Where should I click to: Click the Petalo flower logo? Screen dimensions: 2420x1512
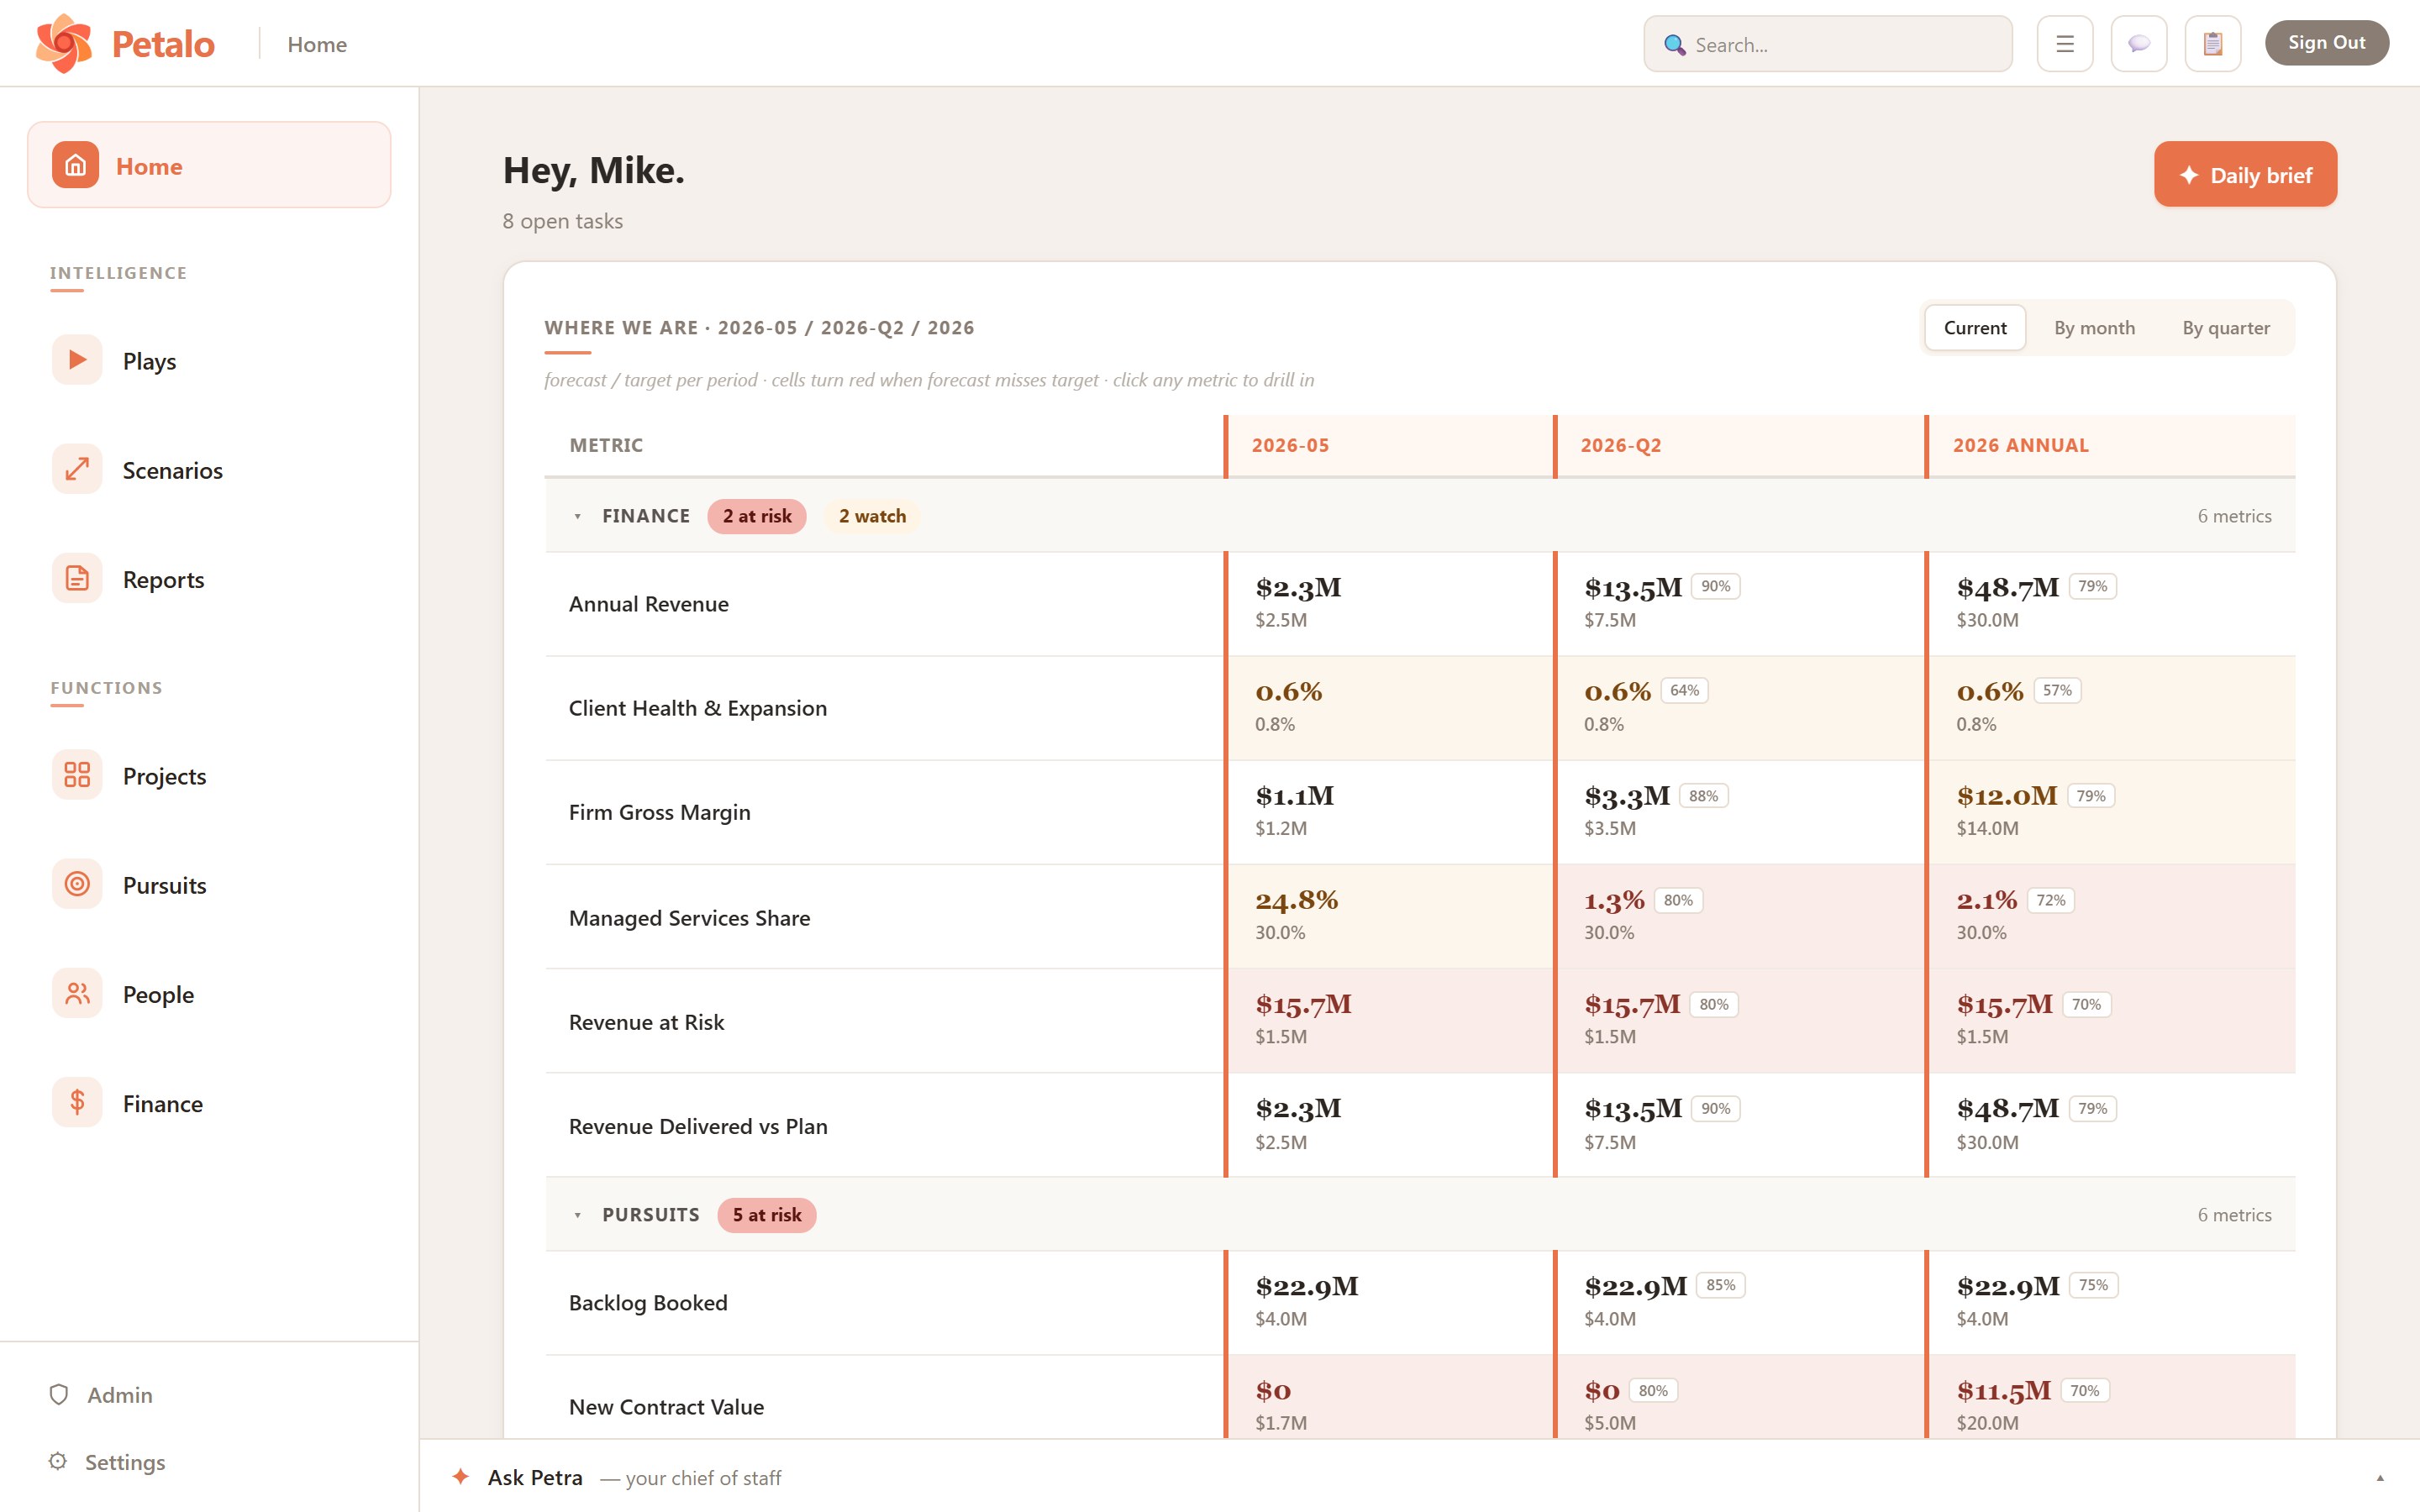(63, 43)
